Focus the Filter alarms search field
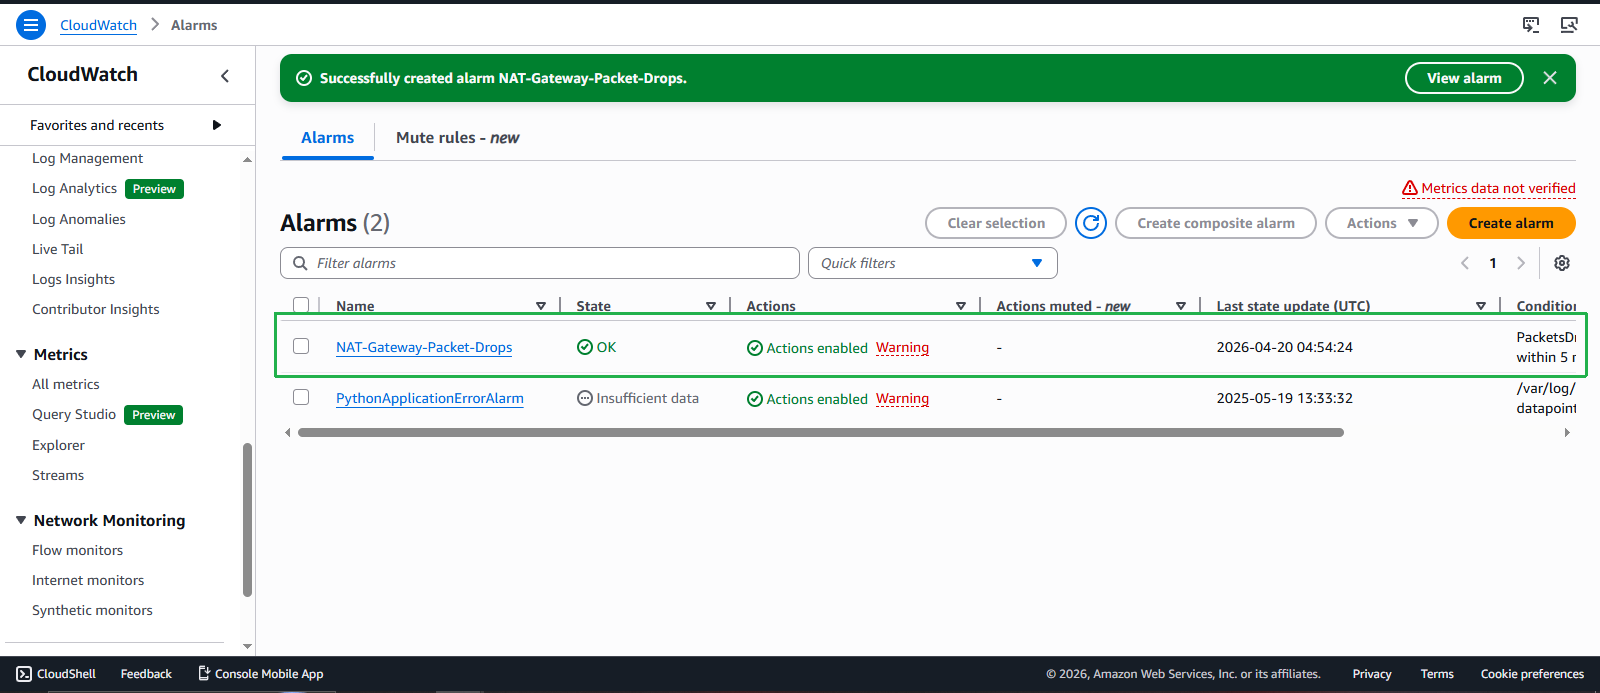 click(x=540, y=263)
